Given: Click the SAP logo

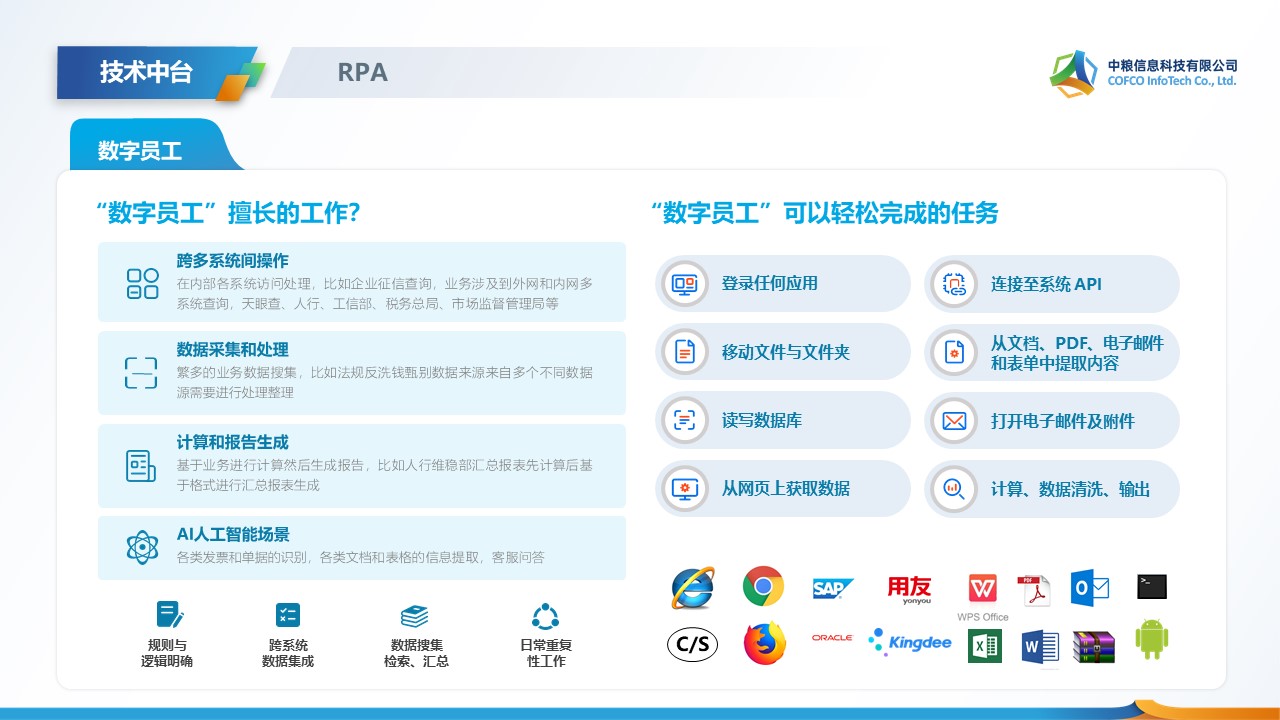Looking at the screenshot, I should tap(832, 589).
